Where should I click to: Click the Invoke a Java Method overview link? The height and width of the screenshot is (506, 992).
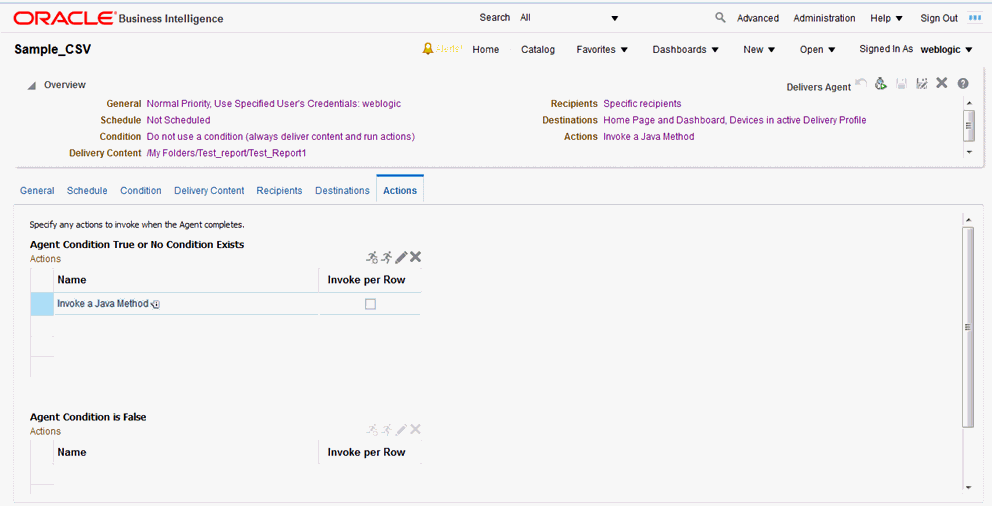click(648, 137)
